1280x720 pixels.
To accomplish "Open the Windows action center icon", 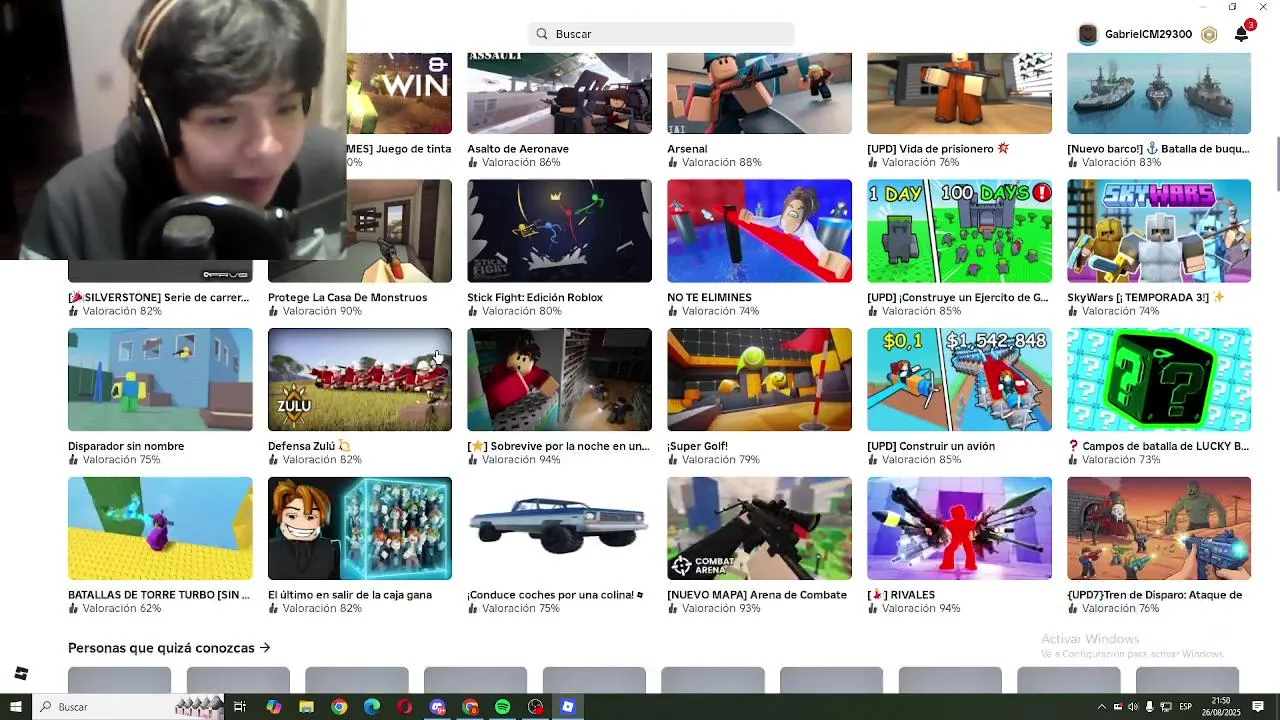I will [1258, 707].
